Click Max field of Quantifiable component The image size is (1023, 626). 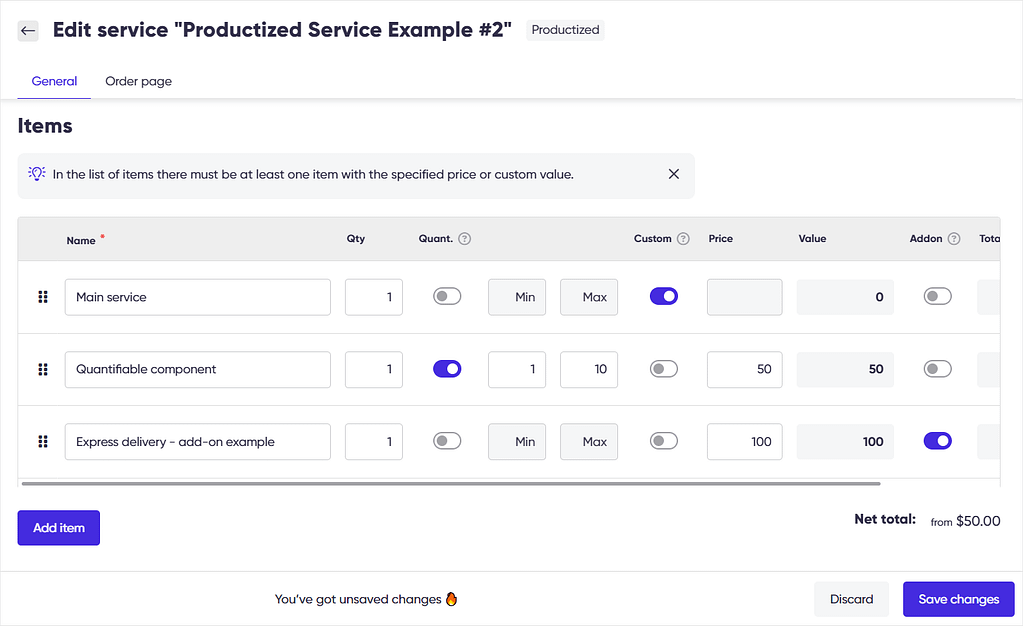588,369
